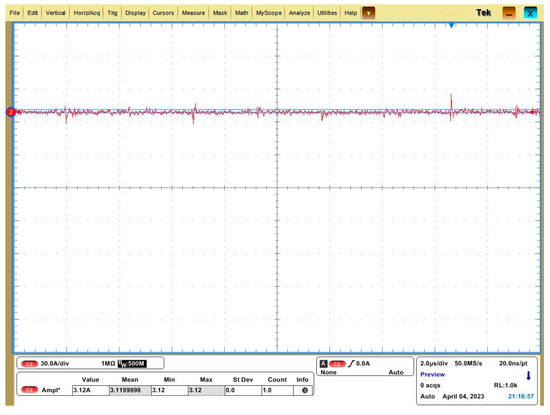Click the C2 badge in Ampl measurement row

tap(29, 390)
